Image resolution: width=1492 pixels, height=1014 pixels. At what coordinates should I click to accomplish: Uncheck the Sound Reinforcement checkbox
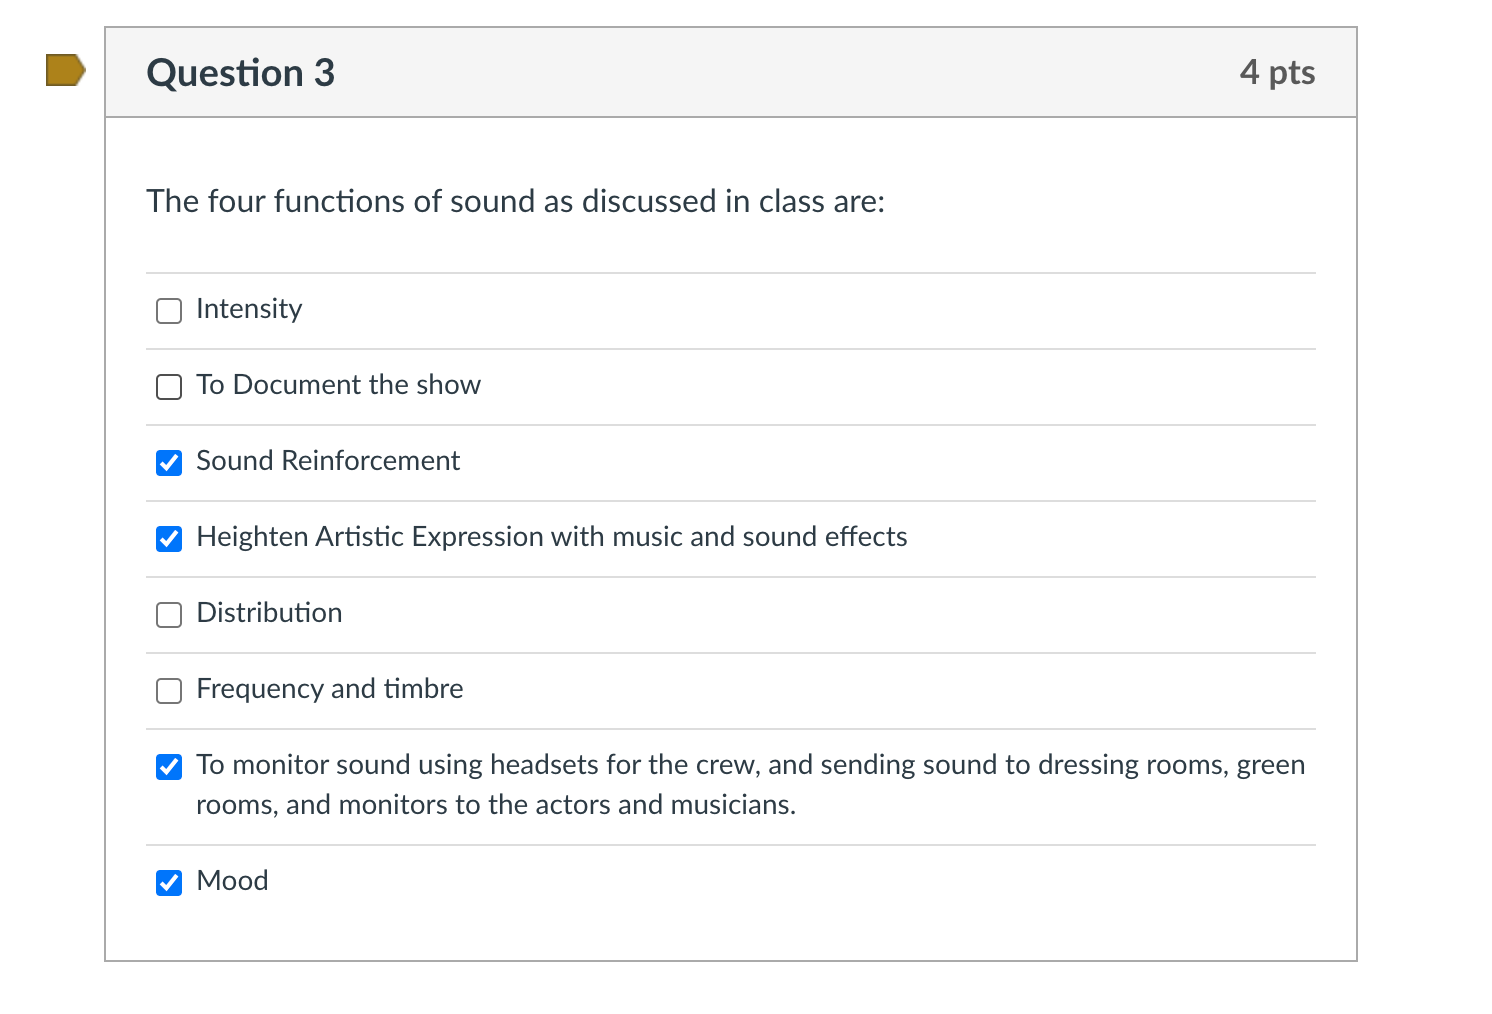[x=169, y=462]
